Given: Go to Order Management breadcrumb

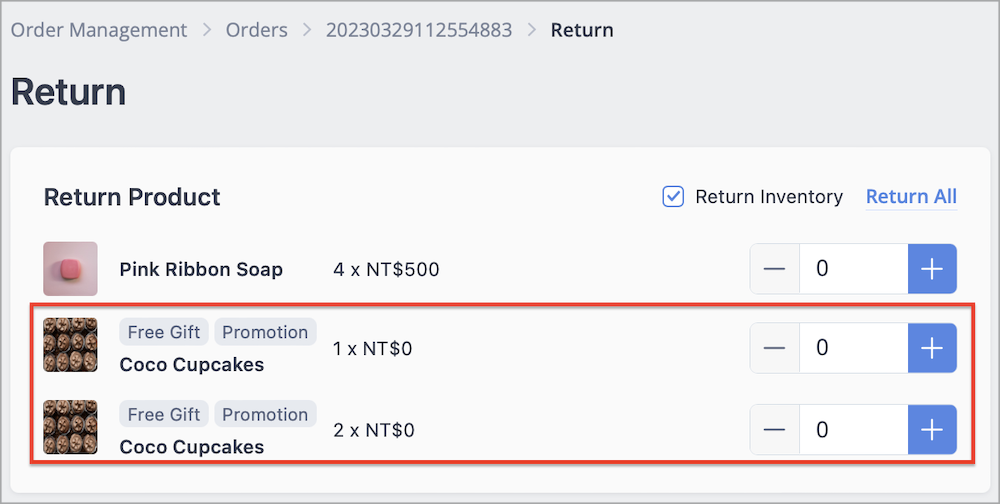Looking at the screenshot, I should click(x=99, y=30).
